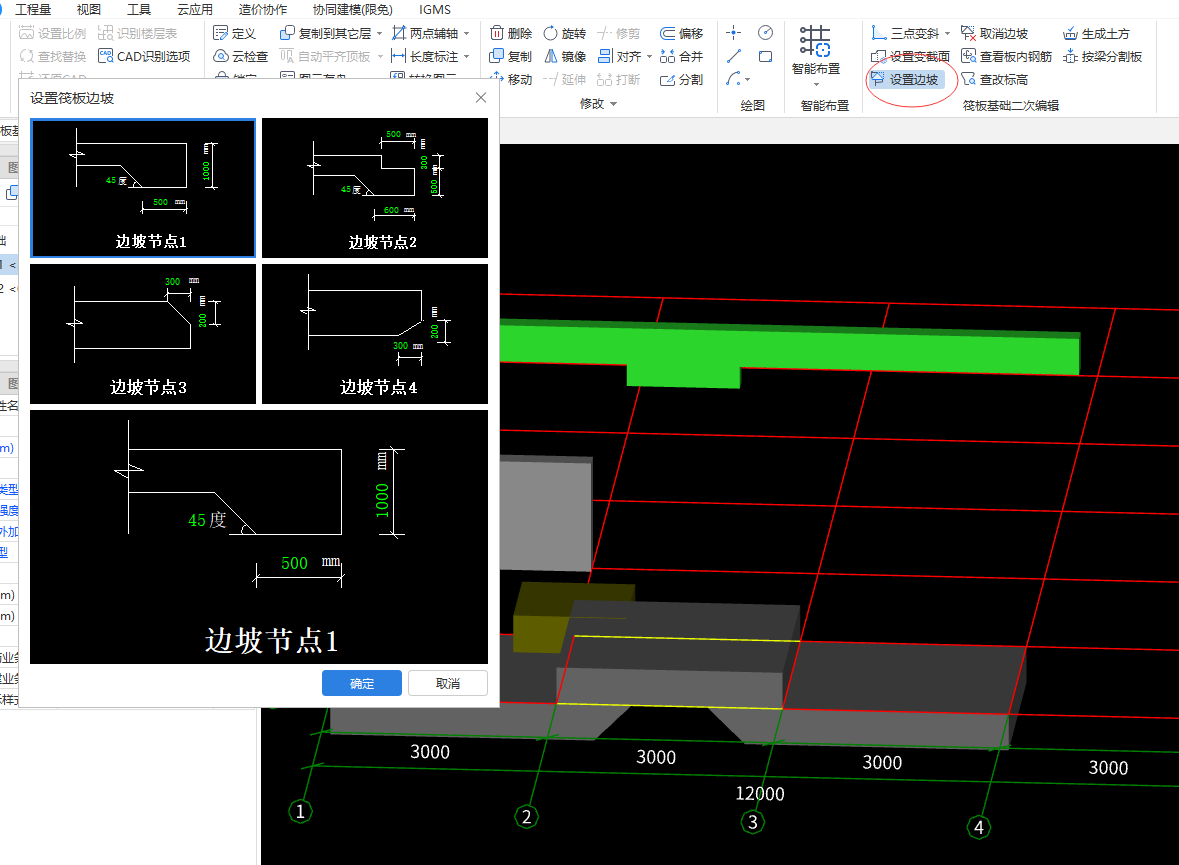Image resolution: width=1179 pixels, height=865 pixels.
Task: Select the 边坡节点4 thumbnail
Action: point(374,333)
